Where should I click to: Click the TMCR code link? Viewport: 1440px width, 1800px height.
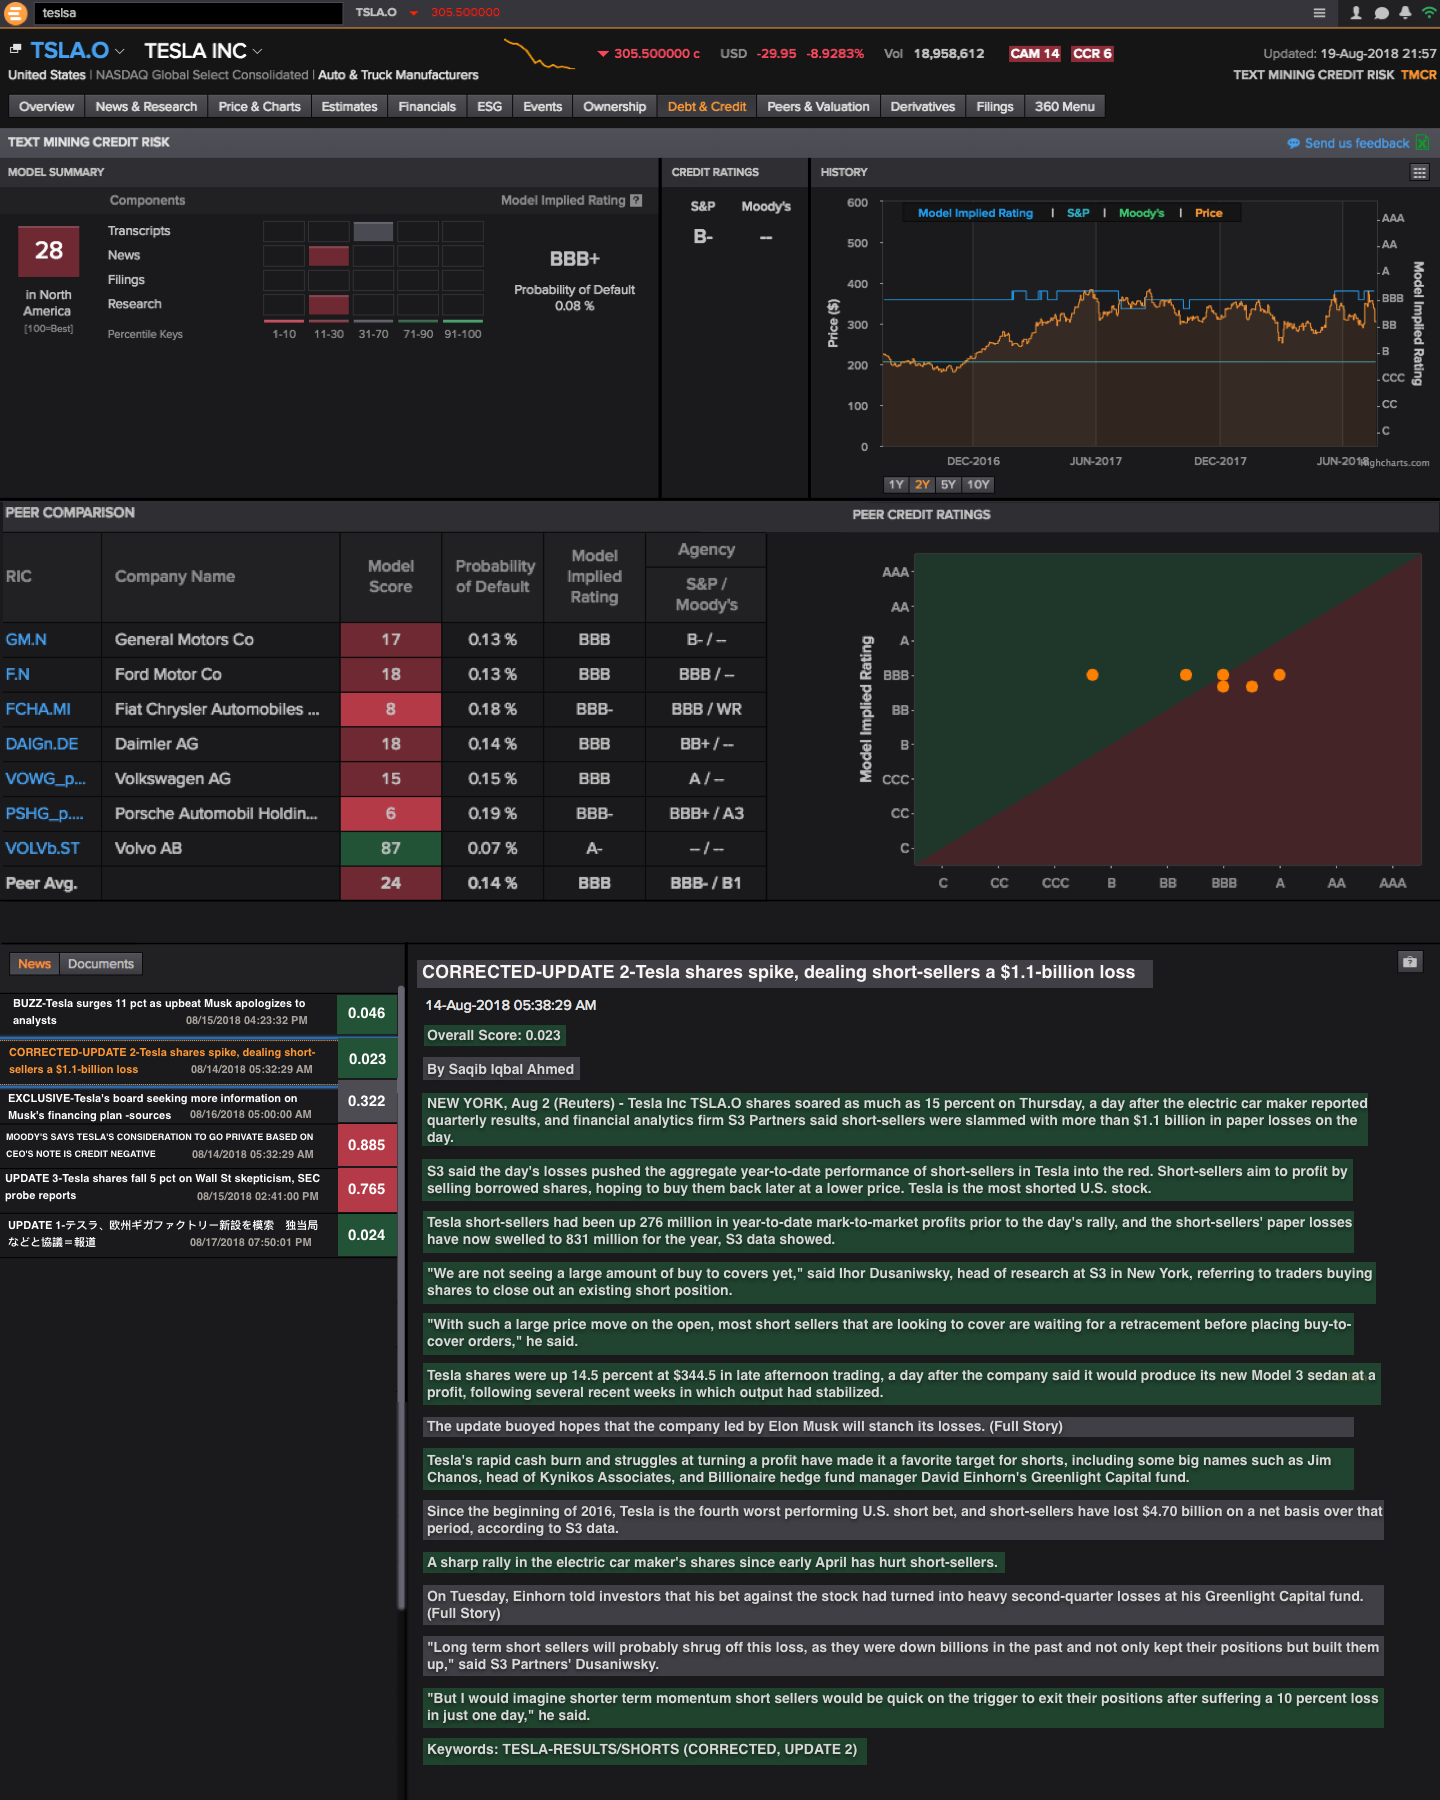(1418, 75)
